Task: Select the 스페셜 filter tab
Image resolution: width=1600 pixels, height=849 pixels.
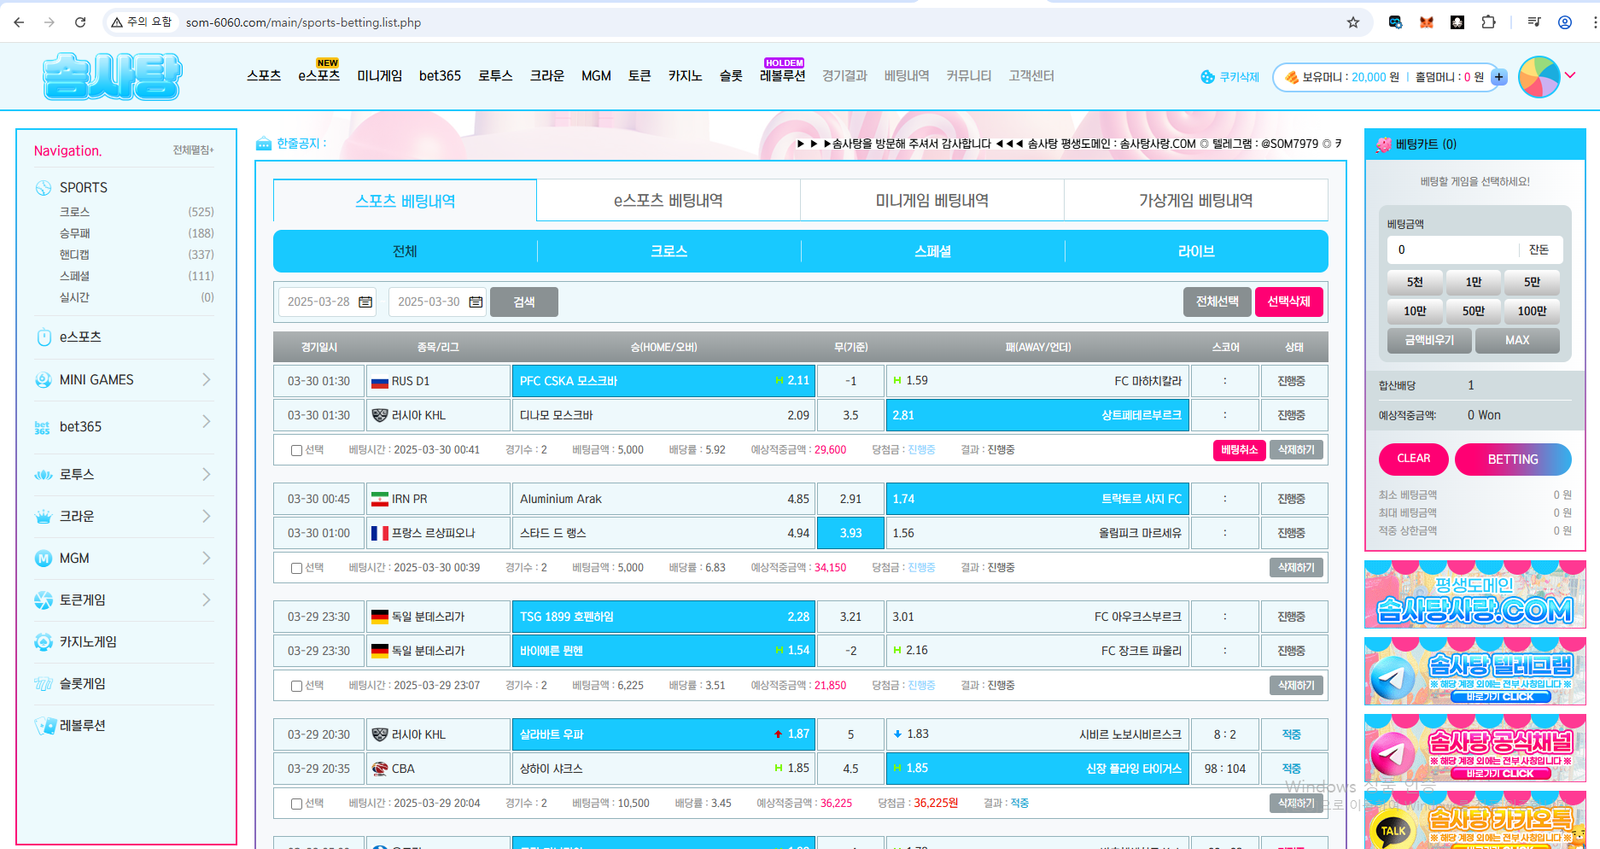Action: coord(932,252)
